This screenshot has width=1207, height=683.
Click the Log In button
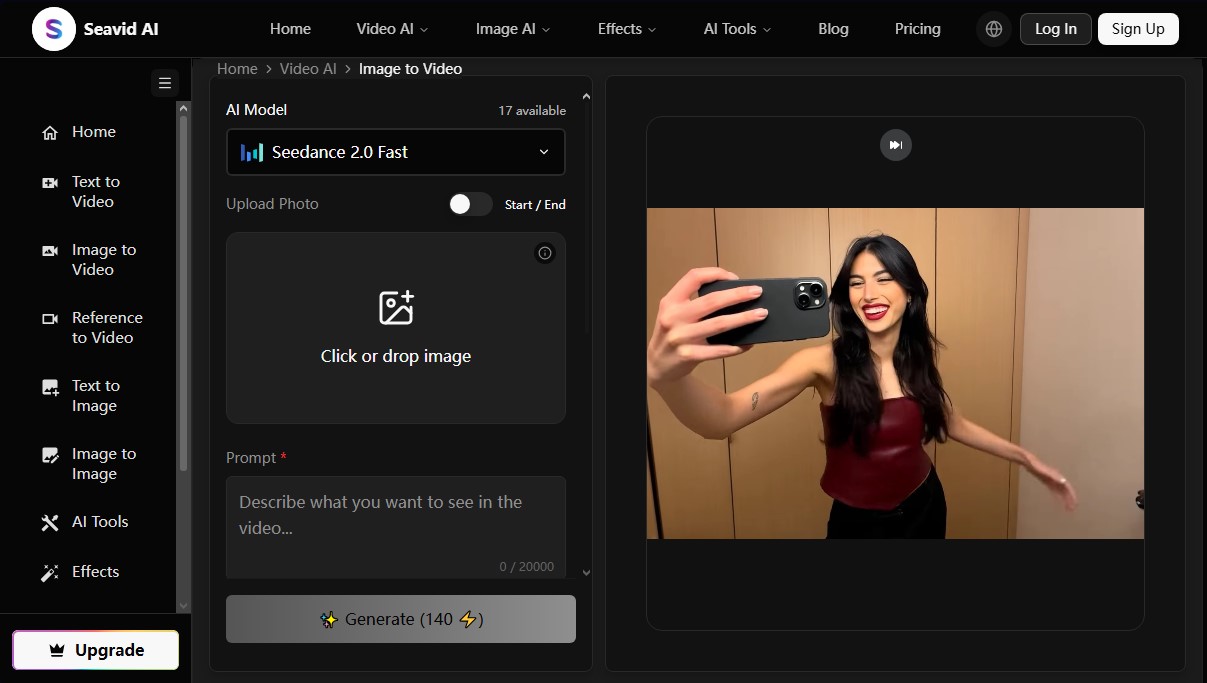coord(1056,29)
